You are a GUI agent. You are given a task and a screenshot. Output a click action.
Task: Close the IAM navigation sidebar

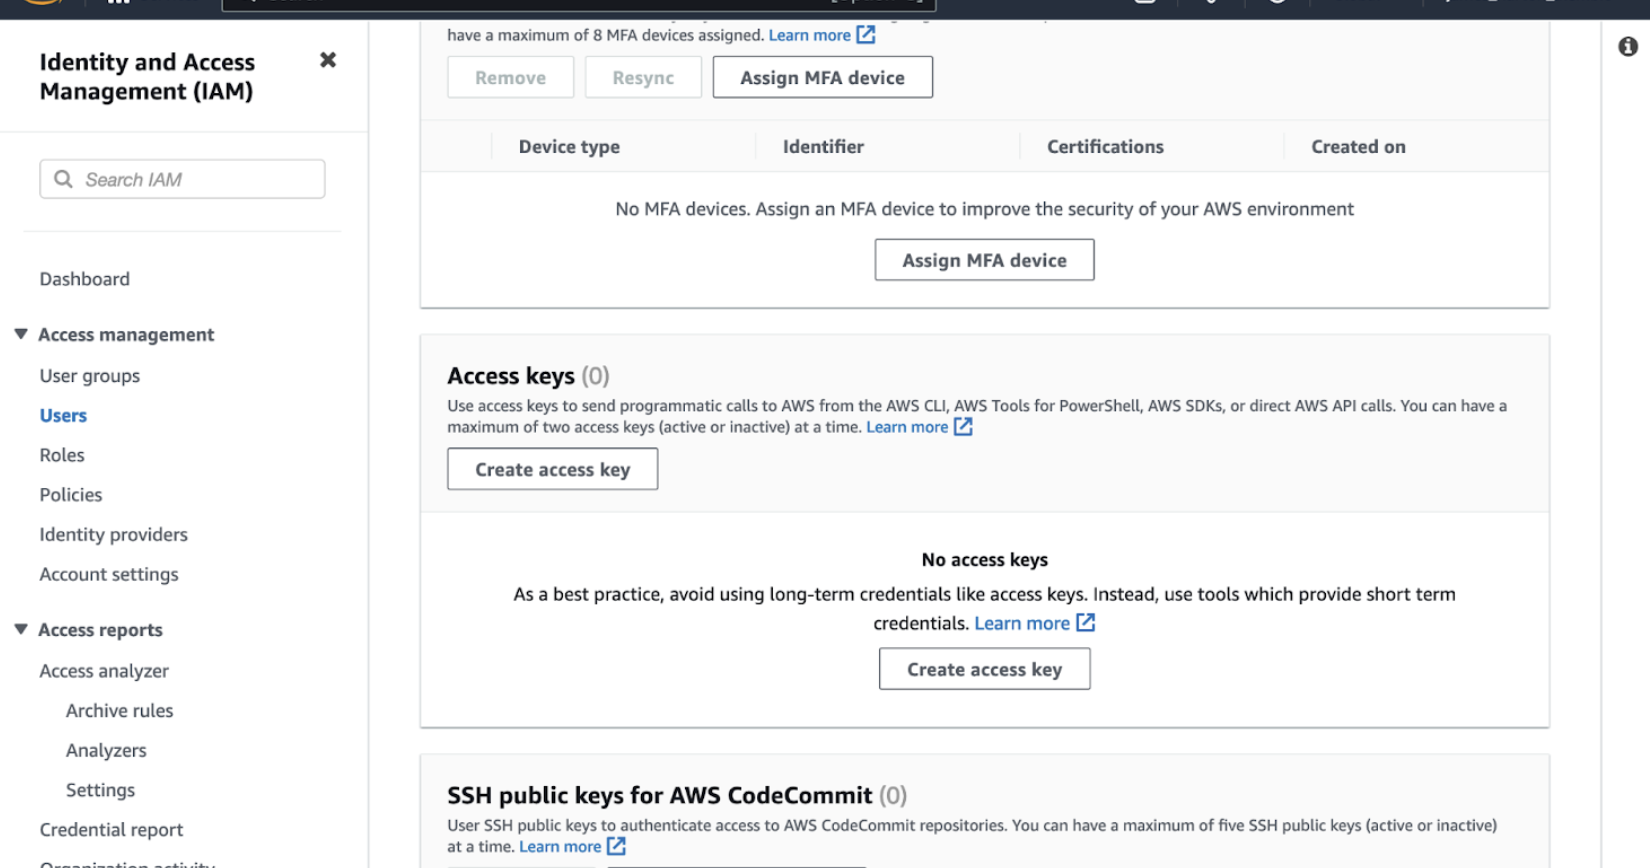click(327, 60)
